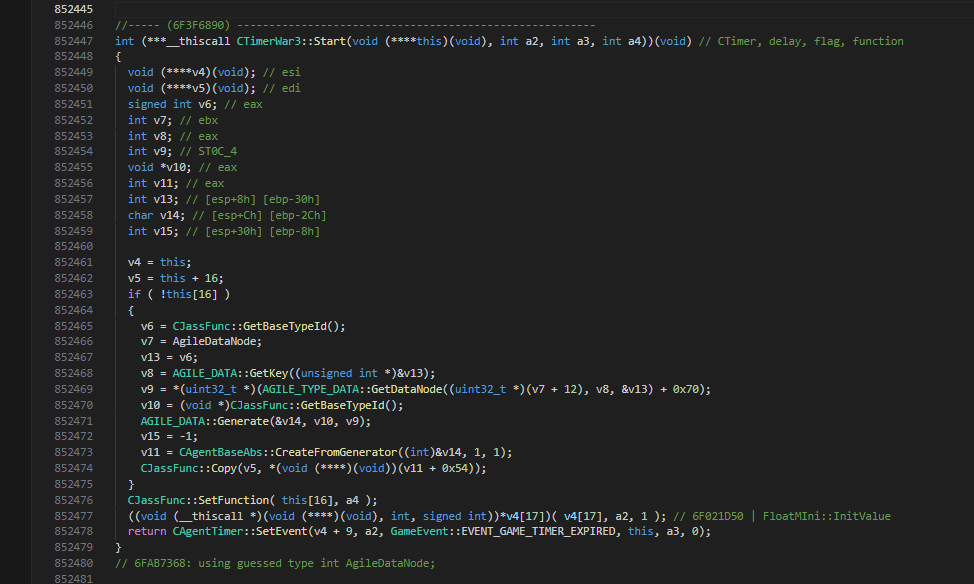Click the opening brace on line 852448
The height and width of the screenshot is (584, 974).
pos(118,57)
